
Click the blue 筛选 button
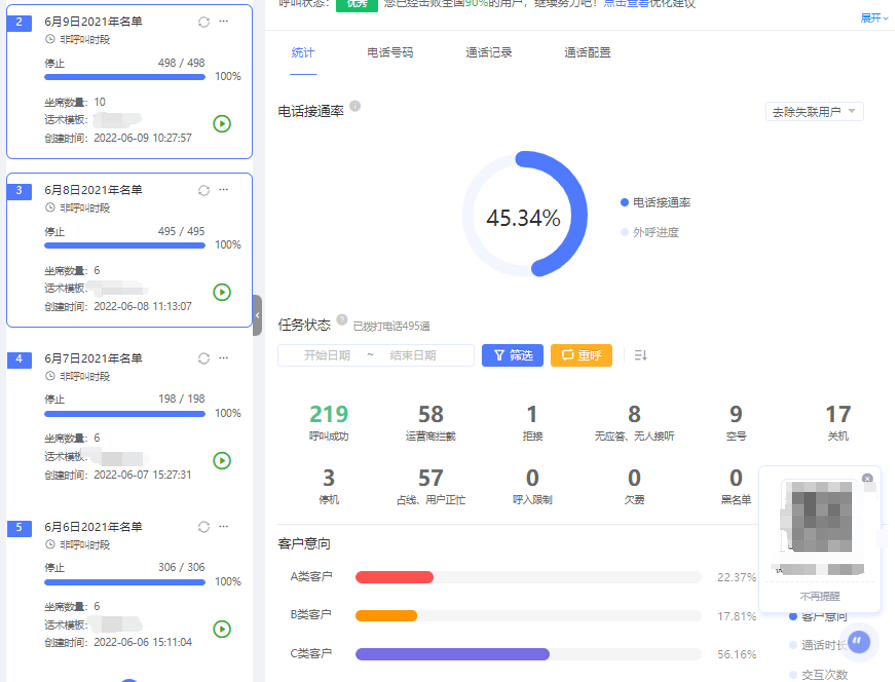pos(512,355)
